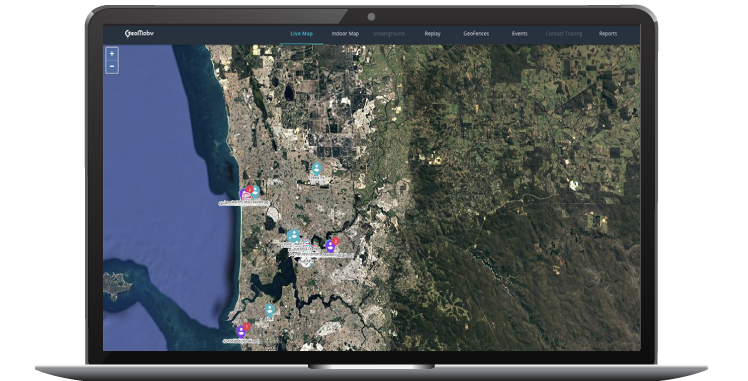Click the red badge on the purple marker east of centre
This screenshot has width=748, height=381.
coord(335,241)
